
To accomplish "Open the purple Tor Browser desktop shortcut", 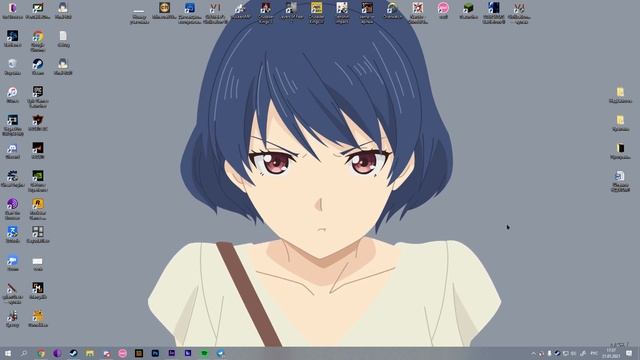I will (12, 209).
